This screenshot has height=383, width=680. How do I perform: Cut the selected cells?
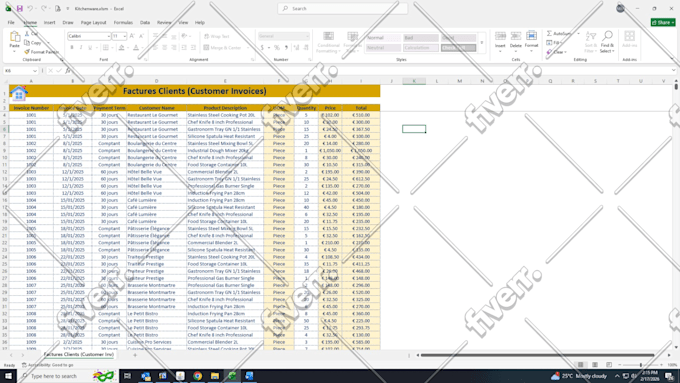point(31,33)
